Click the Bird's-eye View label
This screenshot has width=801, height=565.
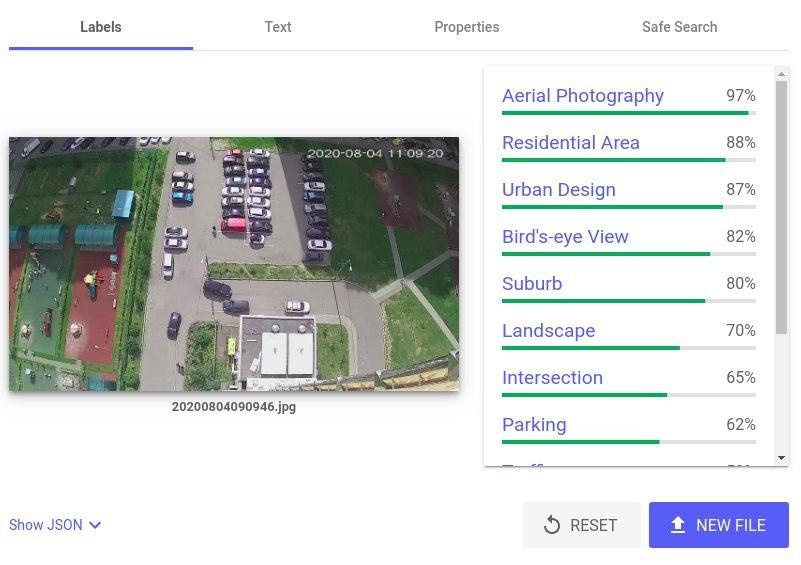click(565, 237)
